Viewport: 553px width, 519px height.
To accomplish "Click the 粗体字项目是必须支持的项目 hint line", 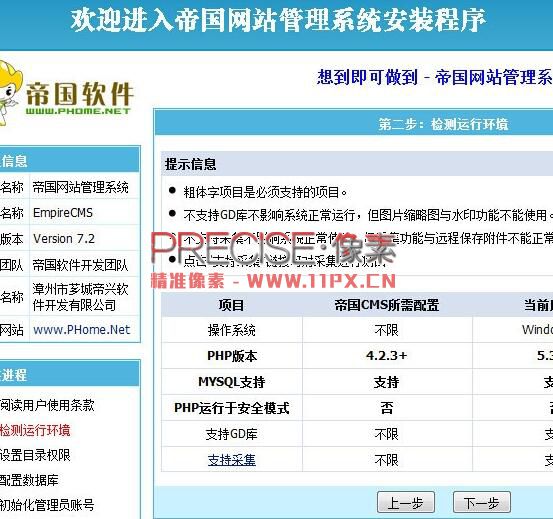I will point(265,192).
